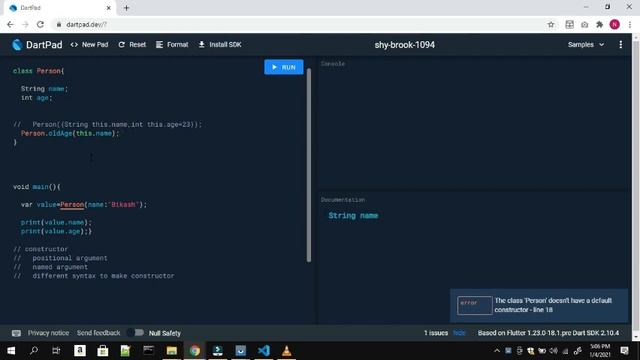
Task: Select the DartPad browser tab
Action: click(60, 8)
